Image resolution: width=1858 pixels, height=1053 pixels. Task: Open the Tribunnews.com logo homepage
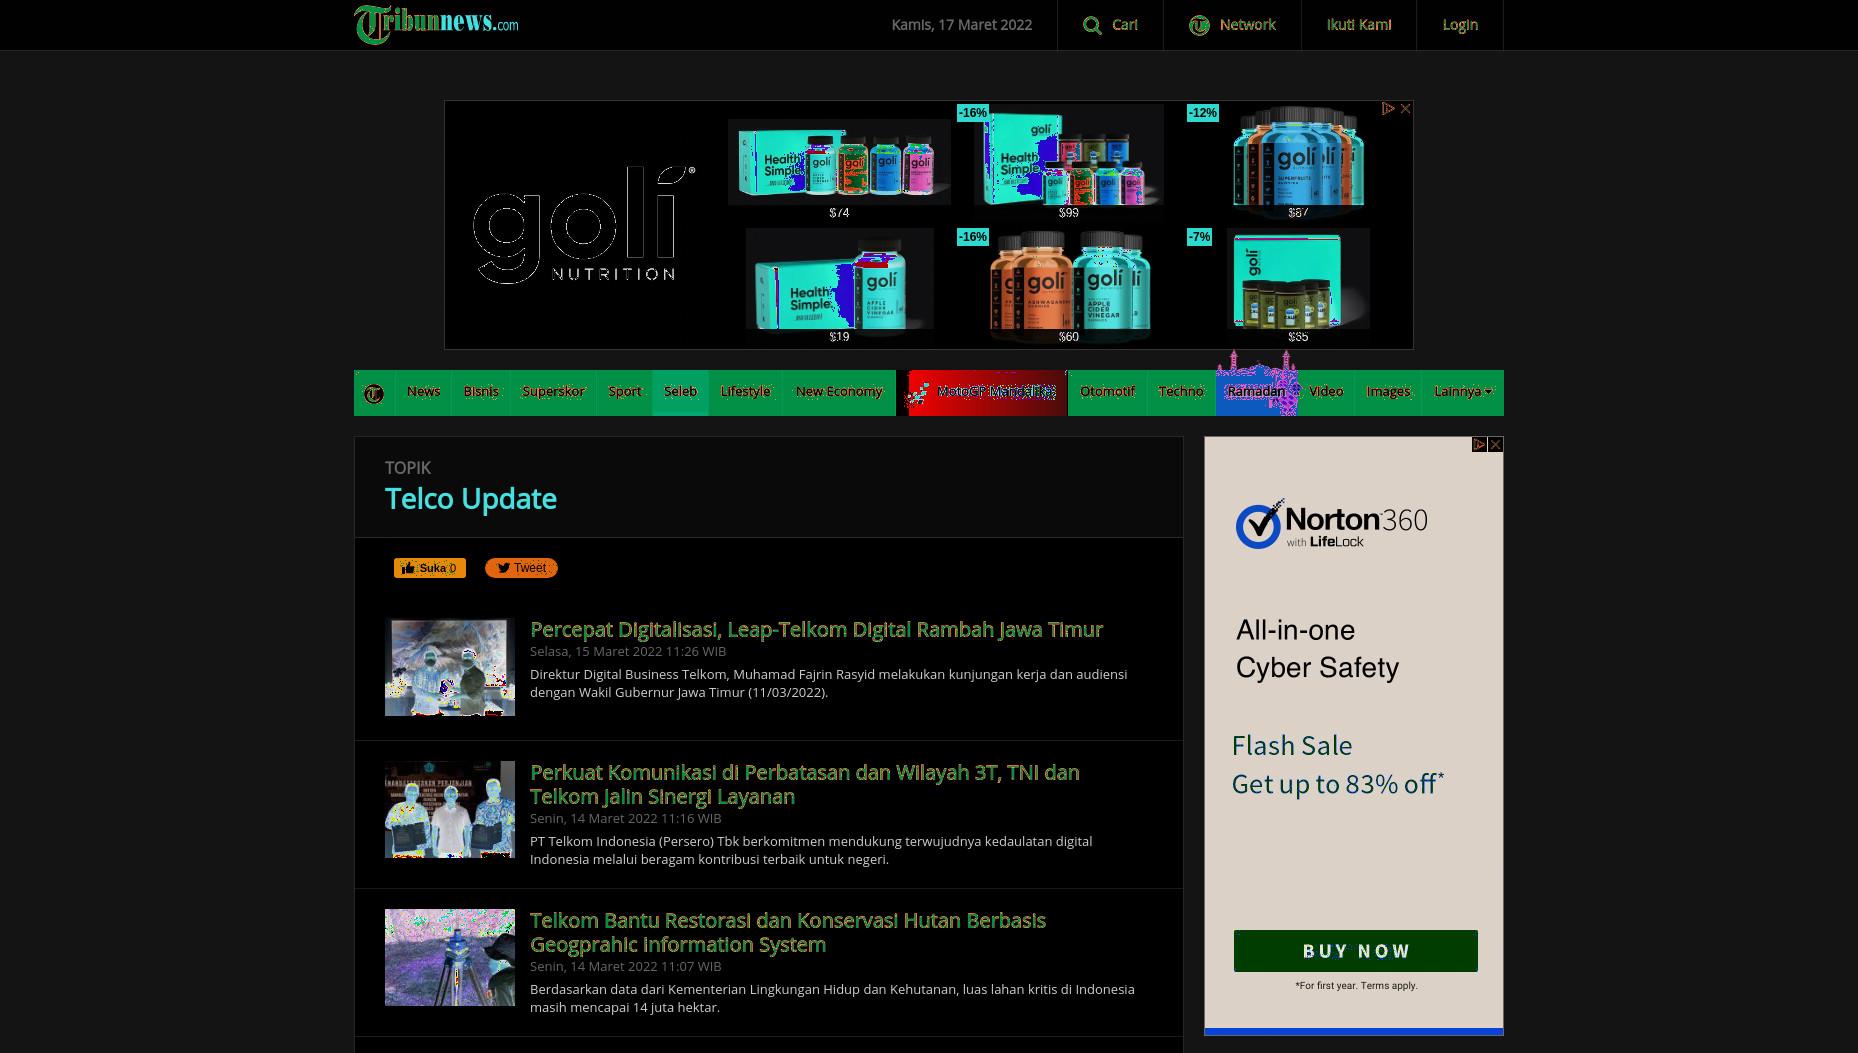436,24
